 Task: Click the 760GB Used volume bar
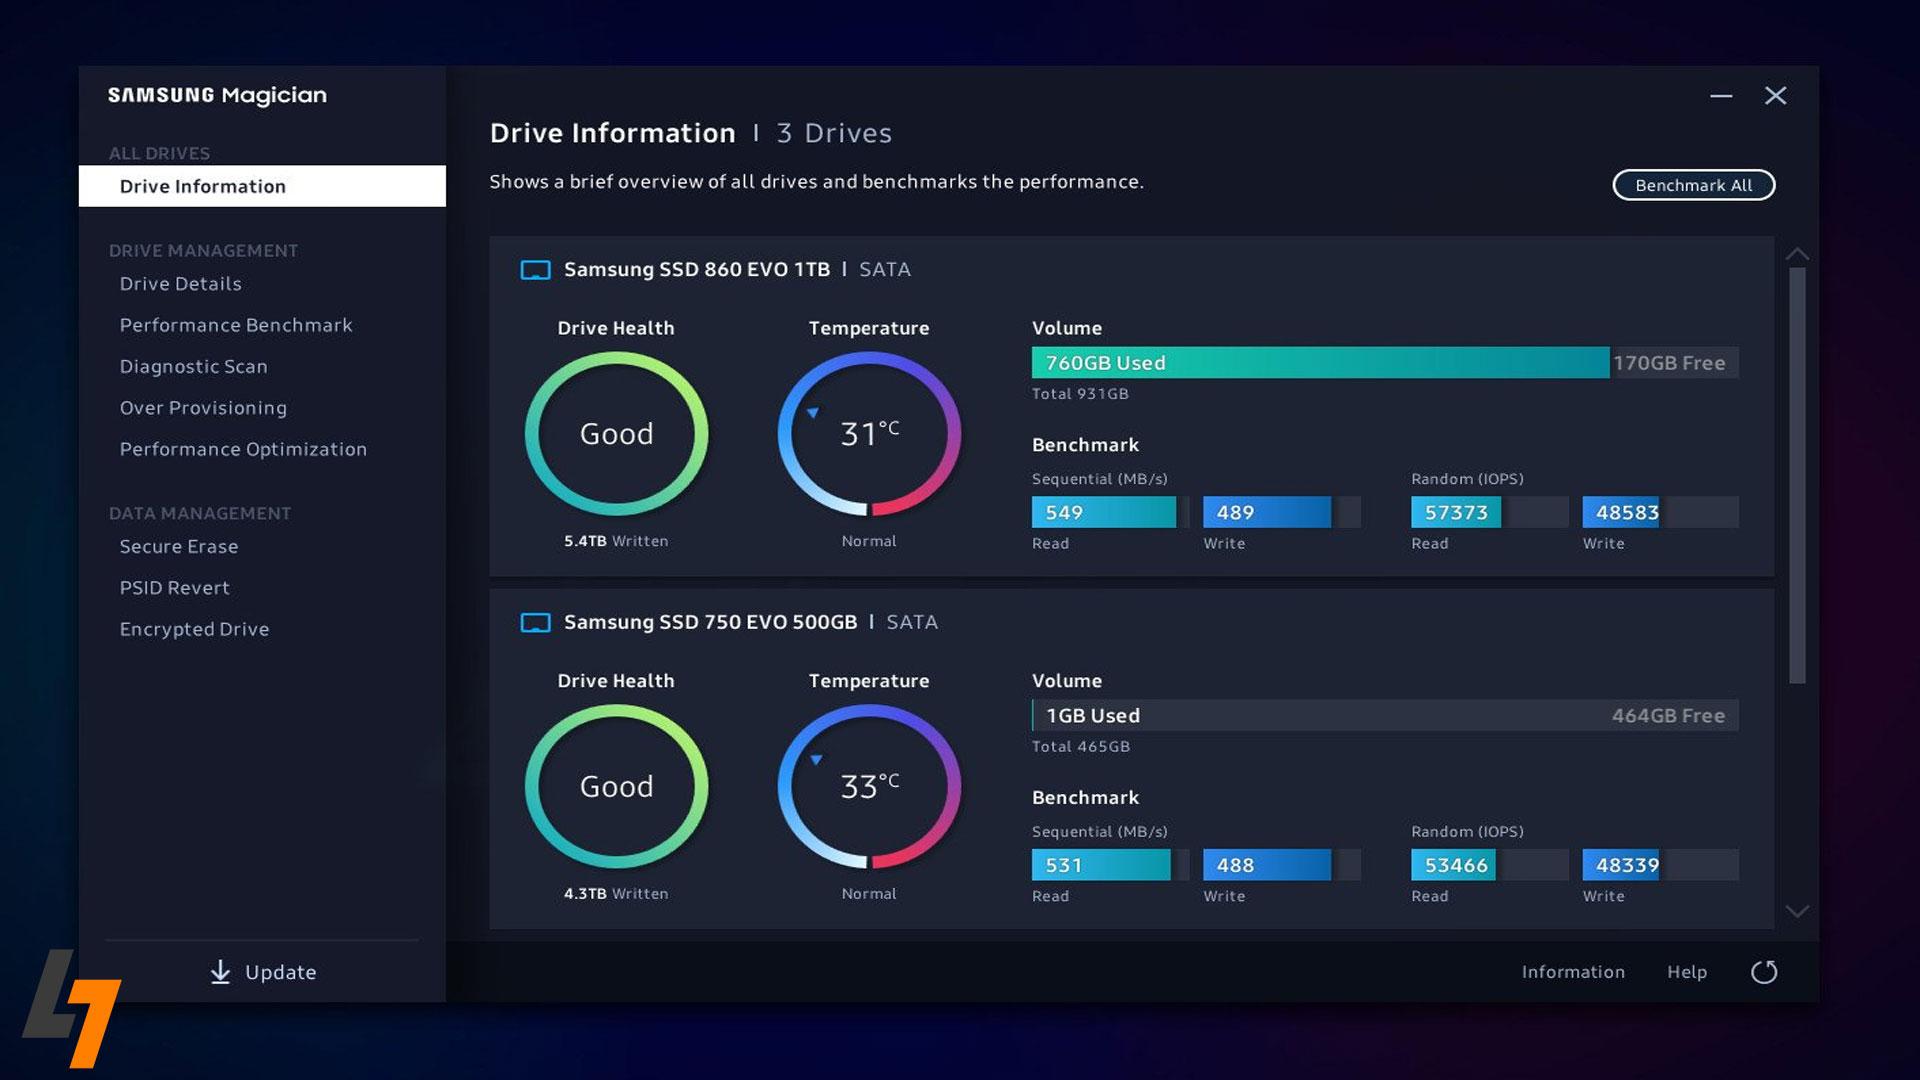pos(1320,363)
